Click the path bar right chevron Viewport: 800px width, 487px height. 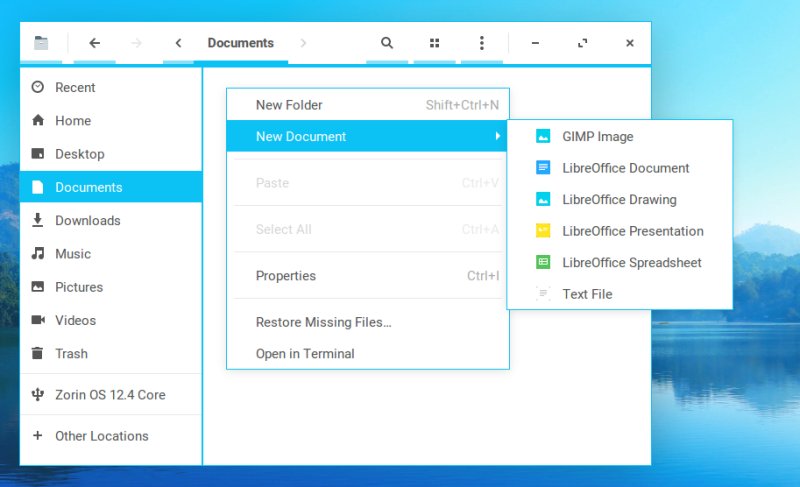303,43
